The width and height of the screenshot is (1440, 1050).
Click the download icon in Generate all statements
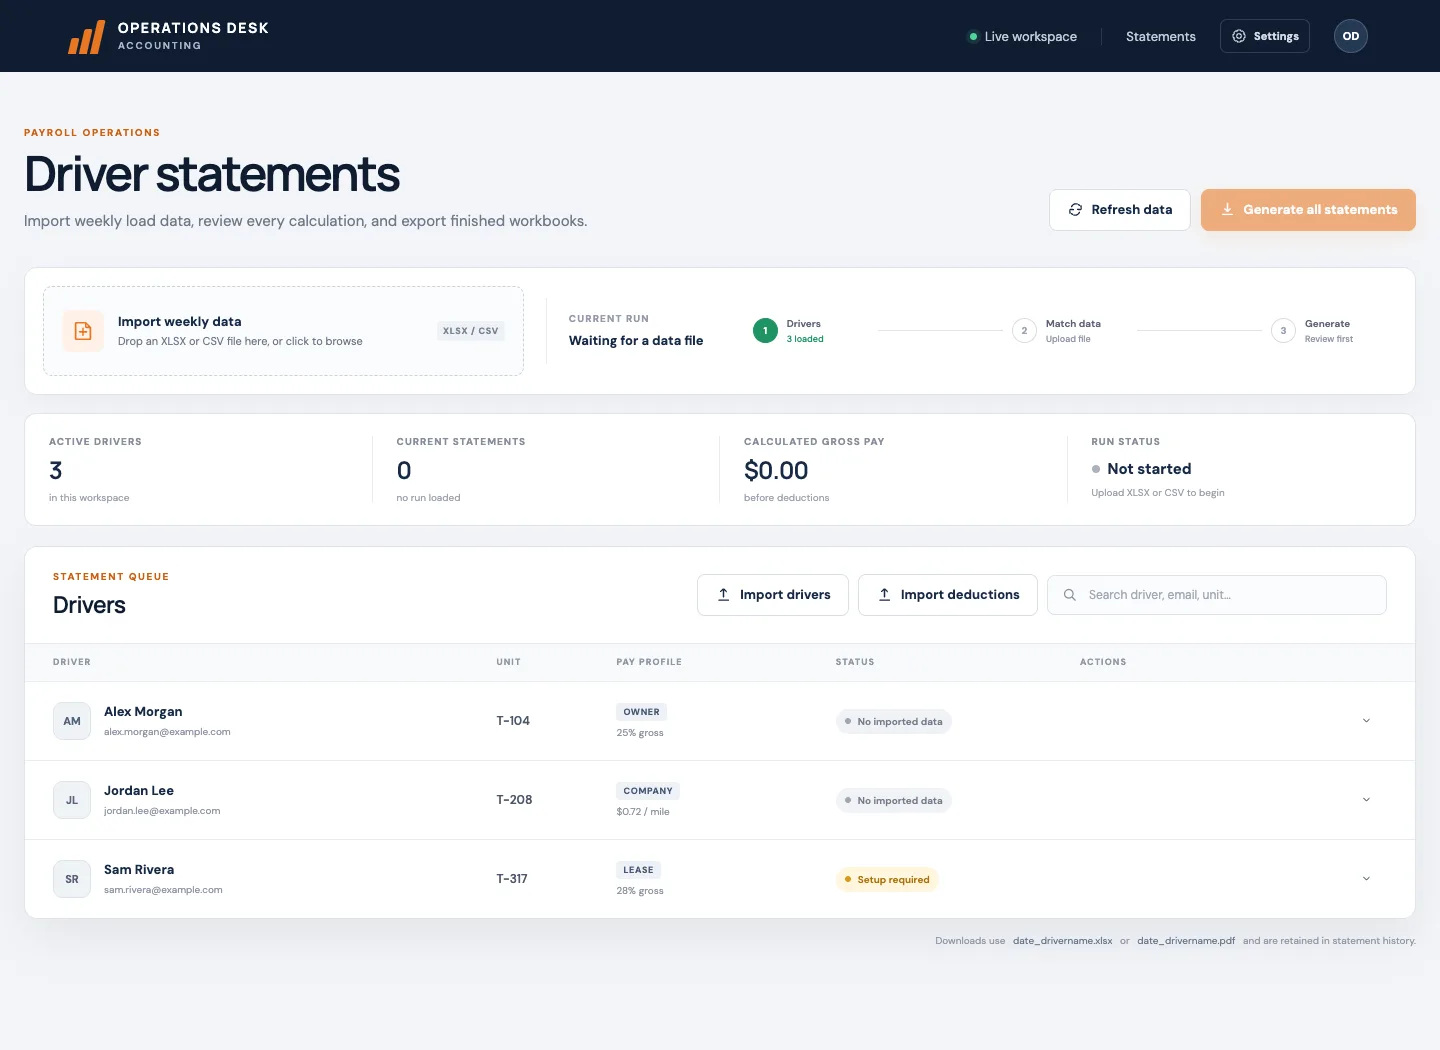pos(1227,210)
